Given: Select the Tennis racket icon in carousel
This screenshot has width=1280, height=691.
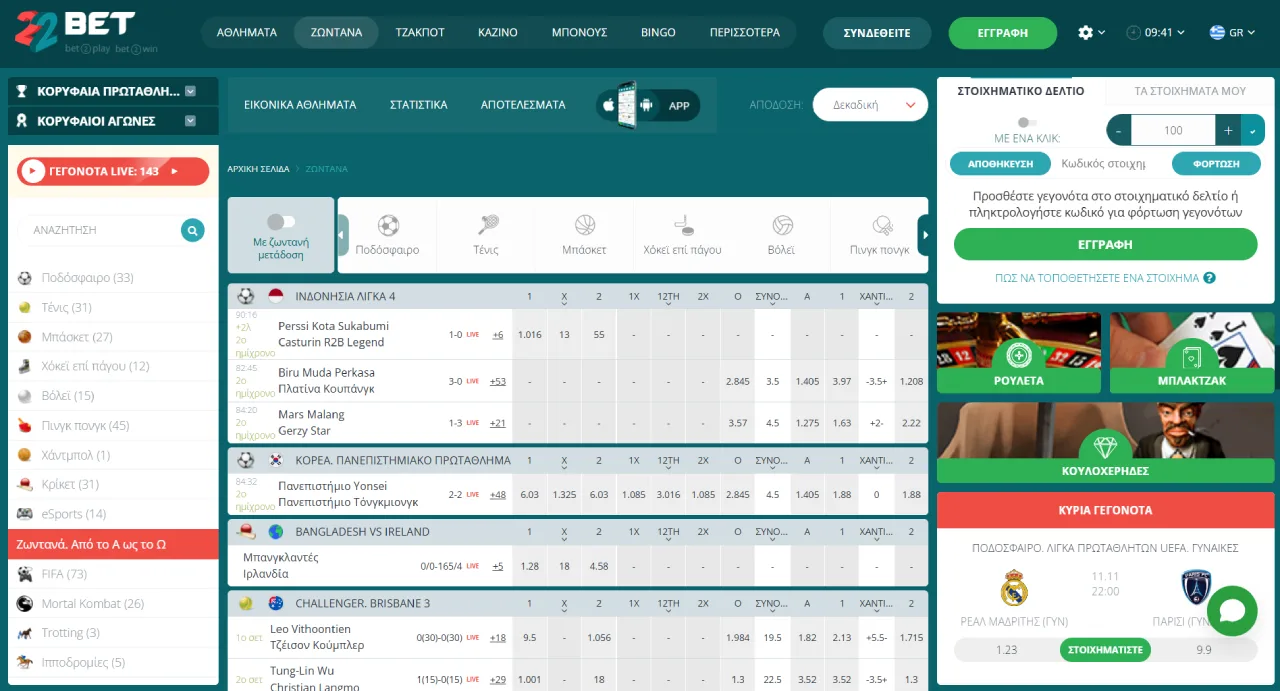Looking at the screenshot, I should [487, 226].
